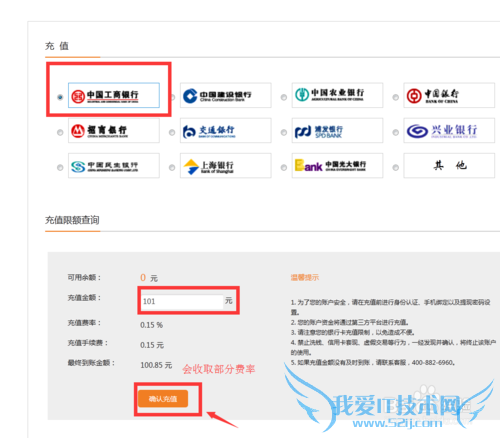Choose the 兴业银行 logo card

coord(449,130)
